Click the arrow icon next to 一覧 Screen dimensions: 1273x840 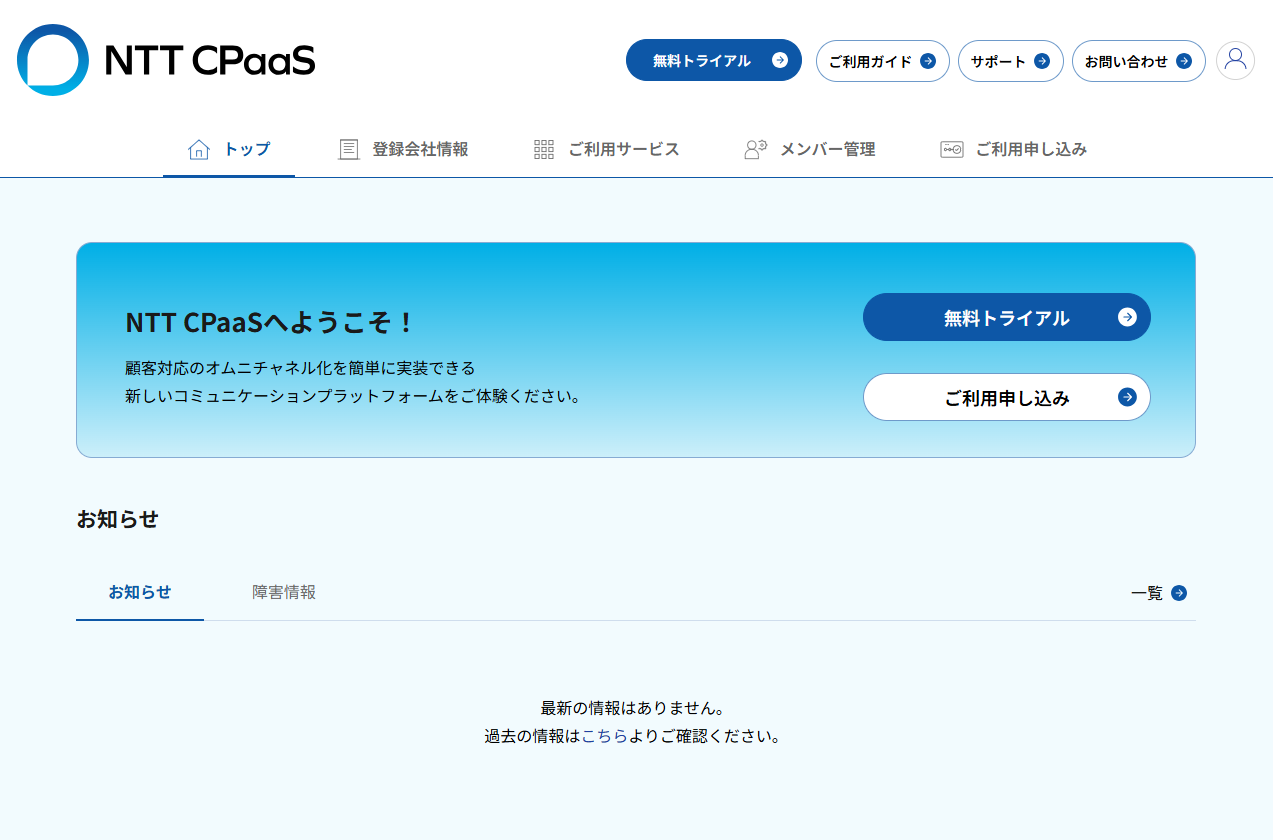click(x=1179, y=593)
